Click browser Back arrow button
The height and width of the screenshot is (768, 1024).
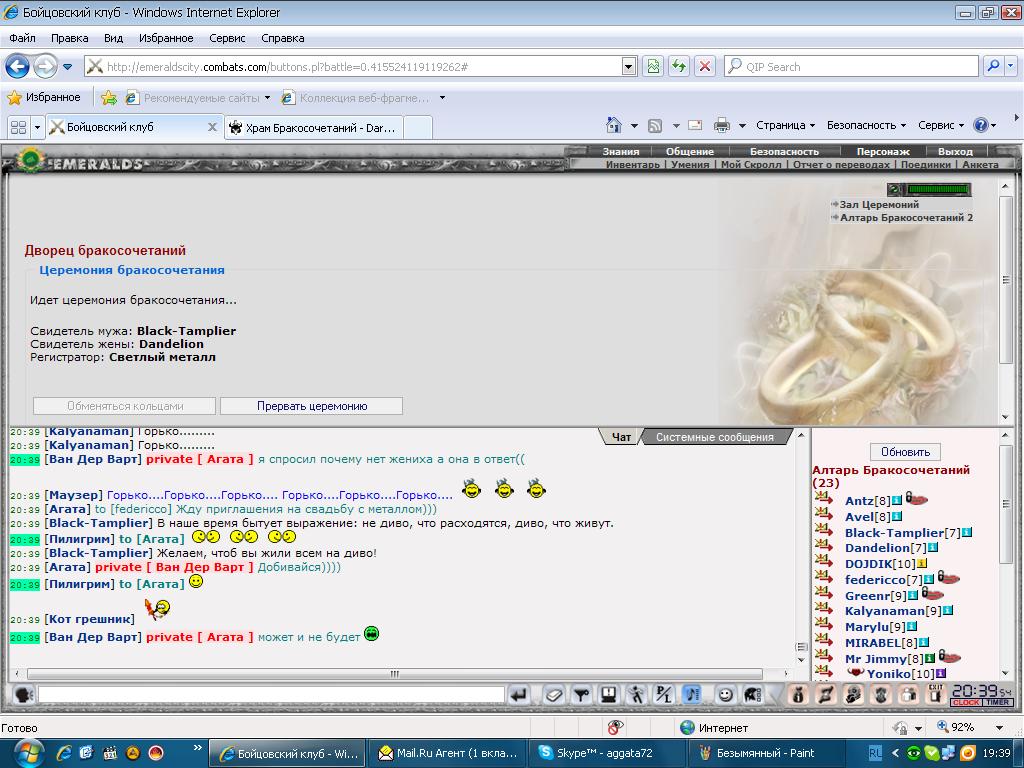pyautogui.click(x=17, y=66)
